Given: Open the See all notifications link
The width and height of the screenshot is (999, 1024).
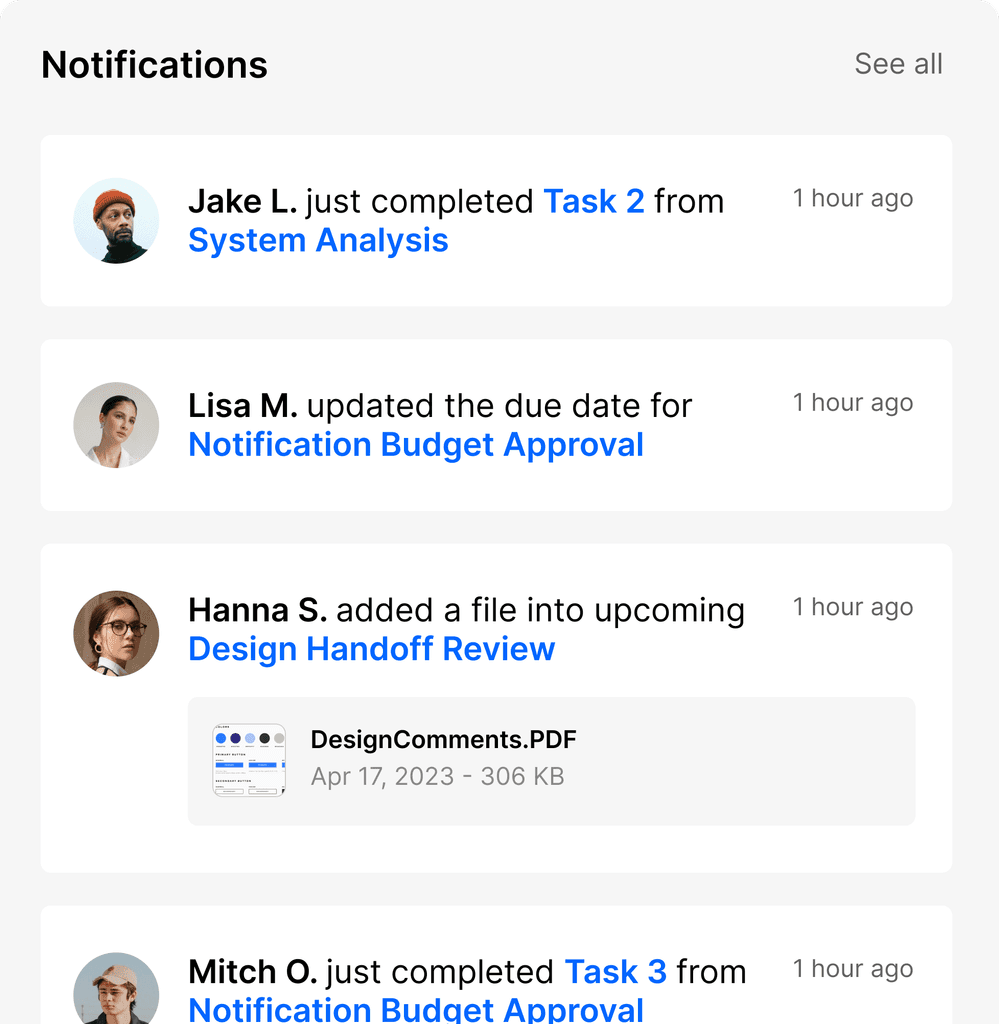Looking at the screenshot, I should coord(898,64).
